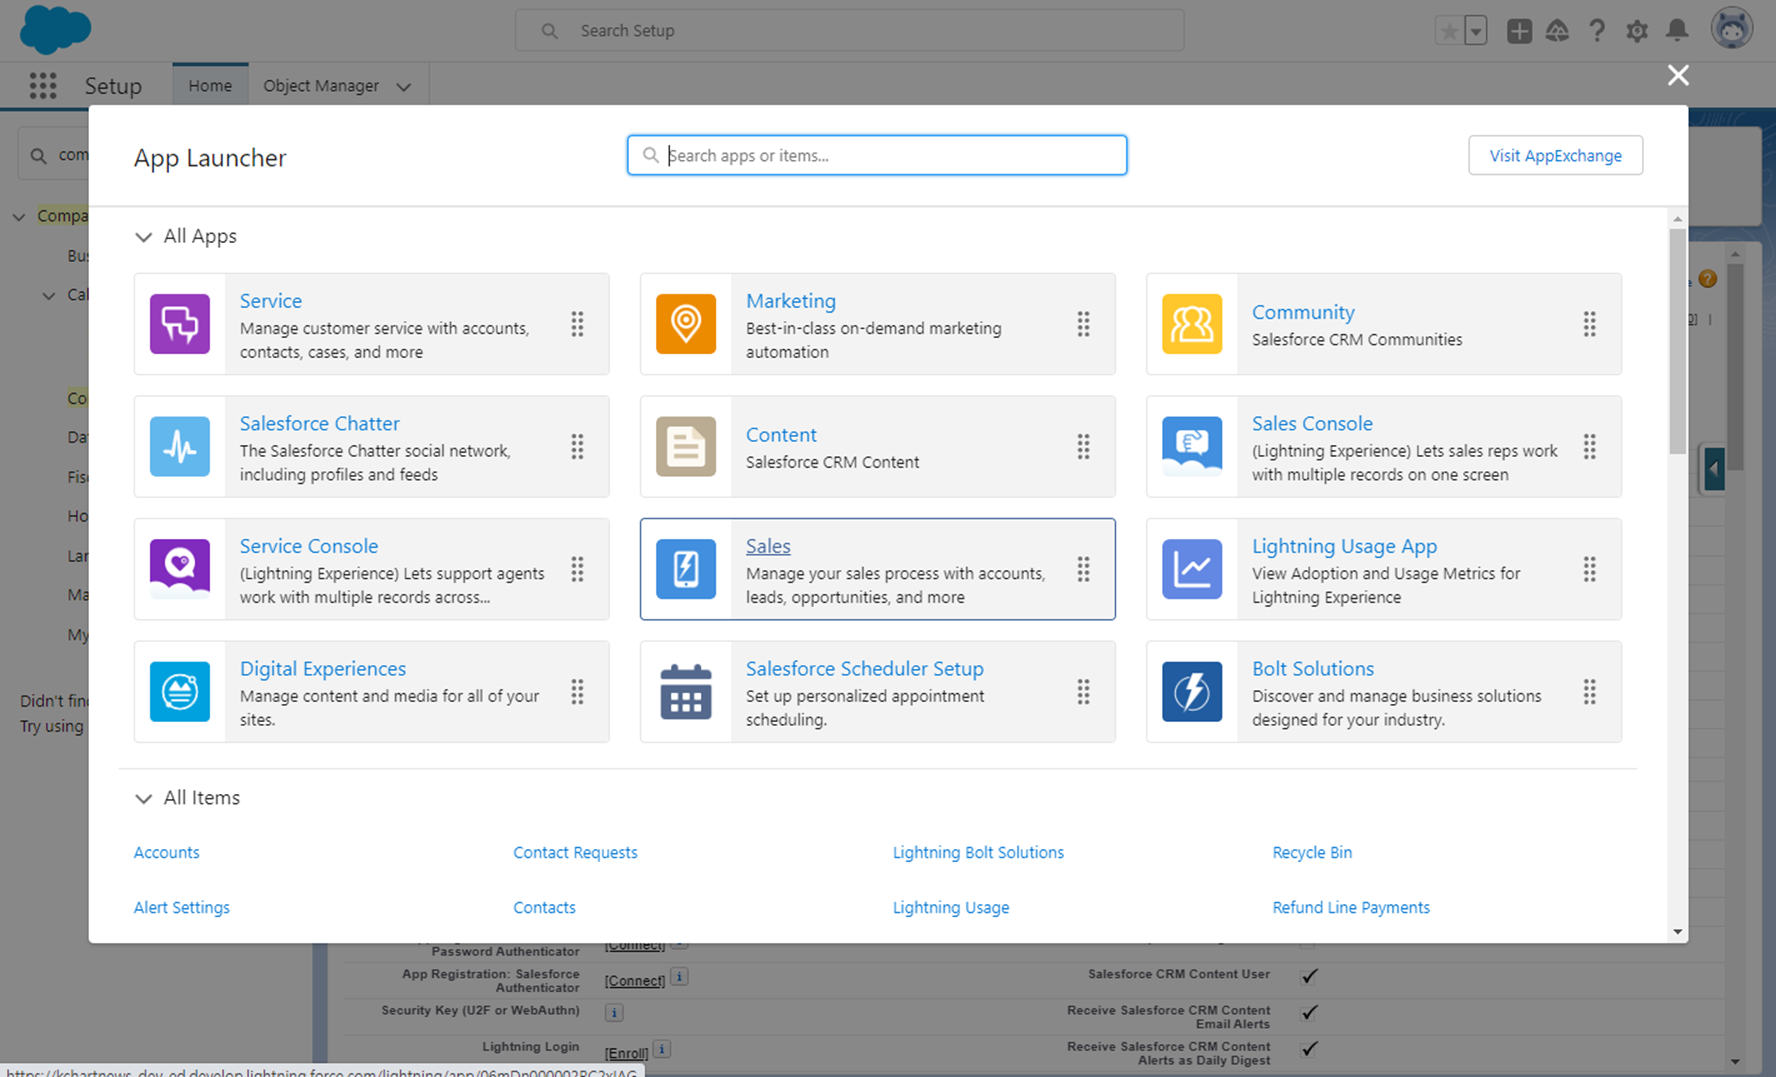This screenshot has height=1077, width=1776.
Task: Open the notifications bell icon
Action: pyautogui.click(x=1677, y=31)
